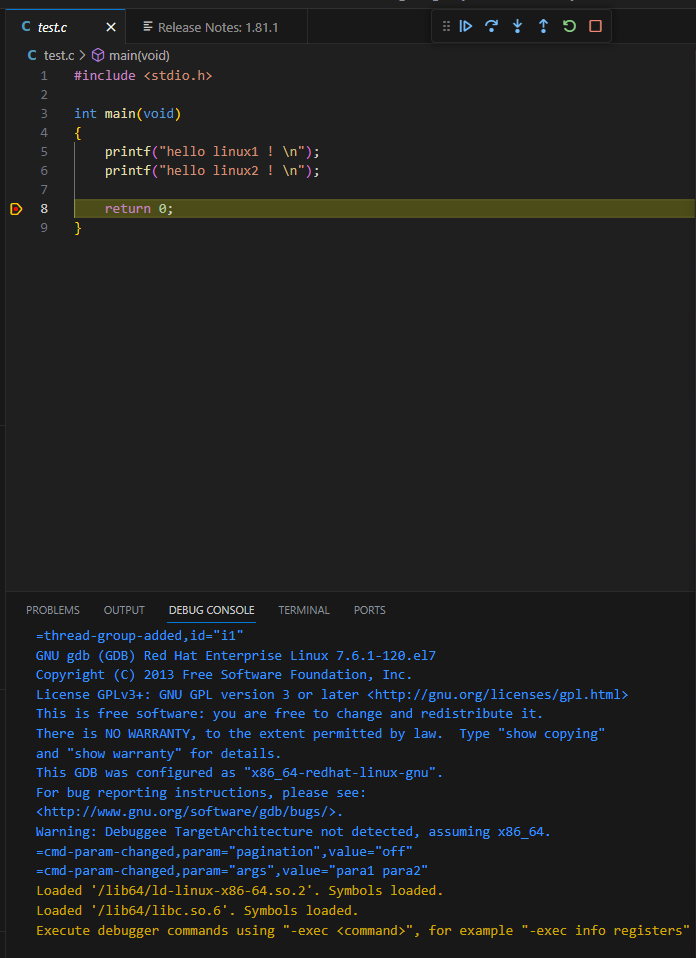Restart the debug session
Image resolution: width=696 pixels, height=958 pixels.
click(x=569, y=26)
